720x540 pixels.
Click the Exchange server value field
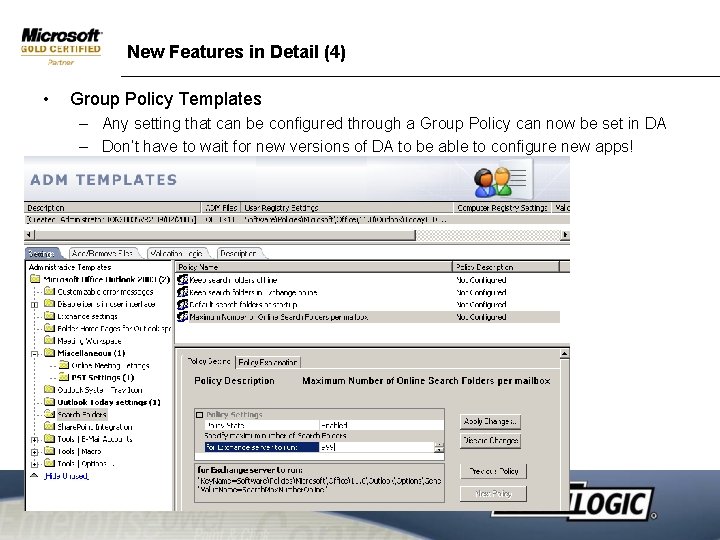click(377, 447)
